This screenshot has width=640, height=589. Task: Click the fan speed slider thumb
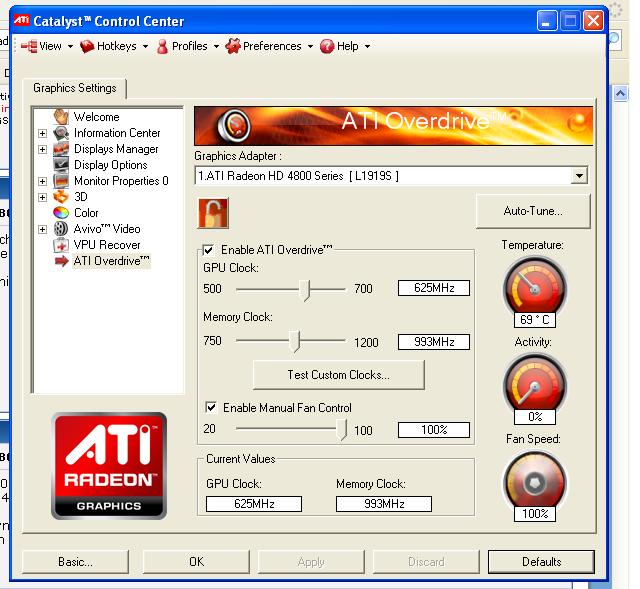point(342,429)
